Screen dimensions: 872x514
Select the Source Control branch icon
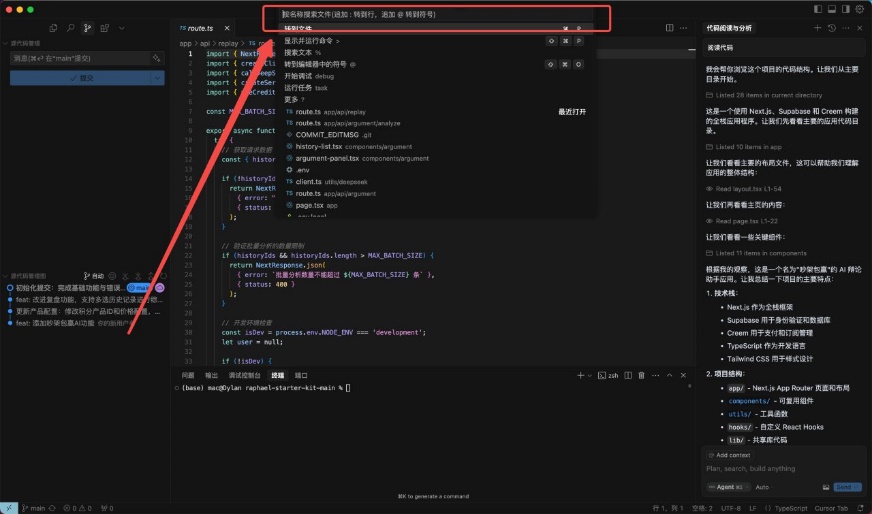click(x=89, y=28)
